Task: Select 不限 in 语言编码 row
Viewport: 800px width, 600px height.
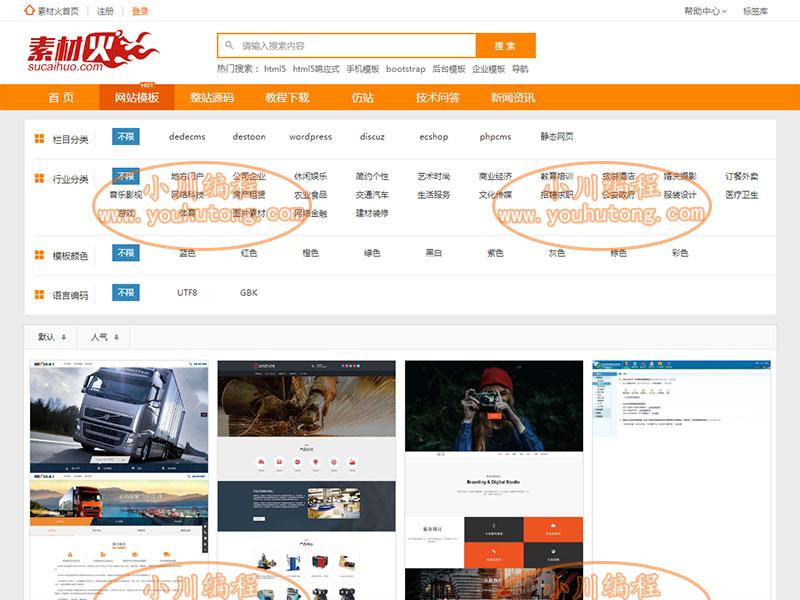Action: (x=126, y=293)
